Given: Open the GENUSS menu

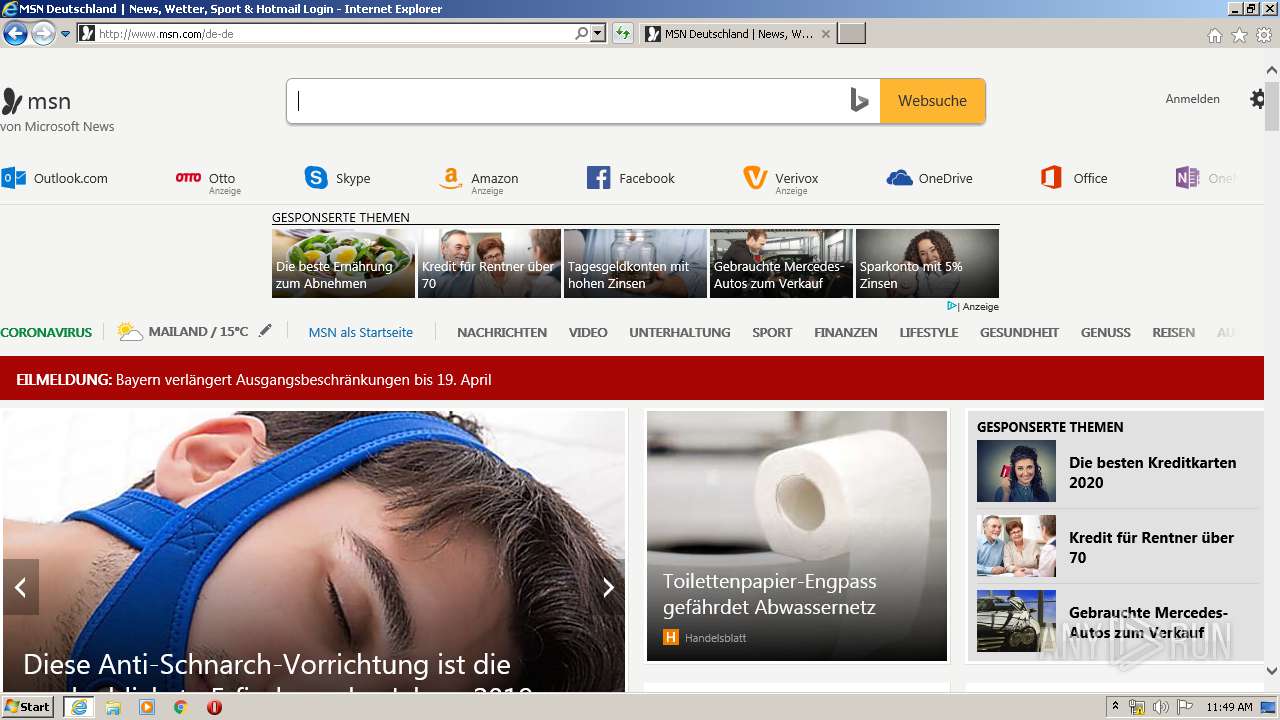Looking at the screenshot, I should [1106, 332].
